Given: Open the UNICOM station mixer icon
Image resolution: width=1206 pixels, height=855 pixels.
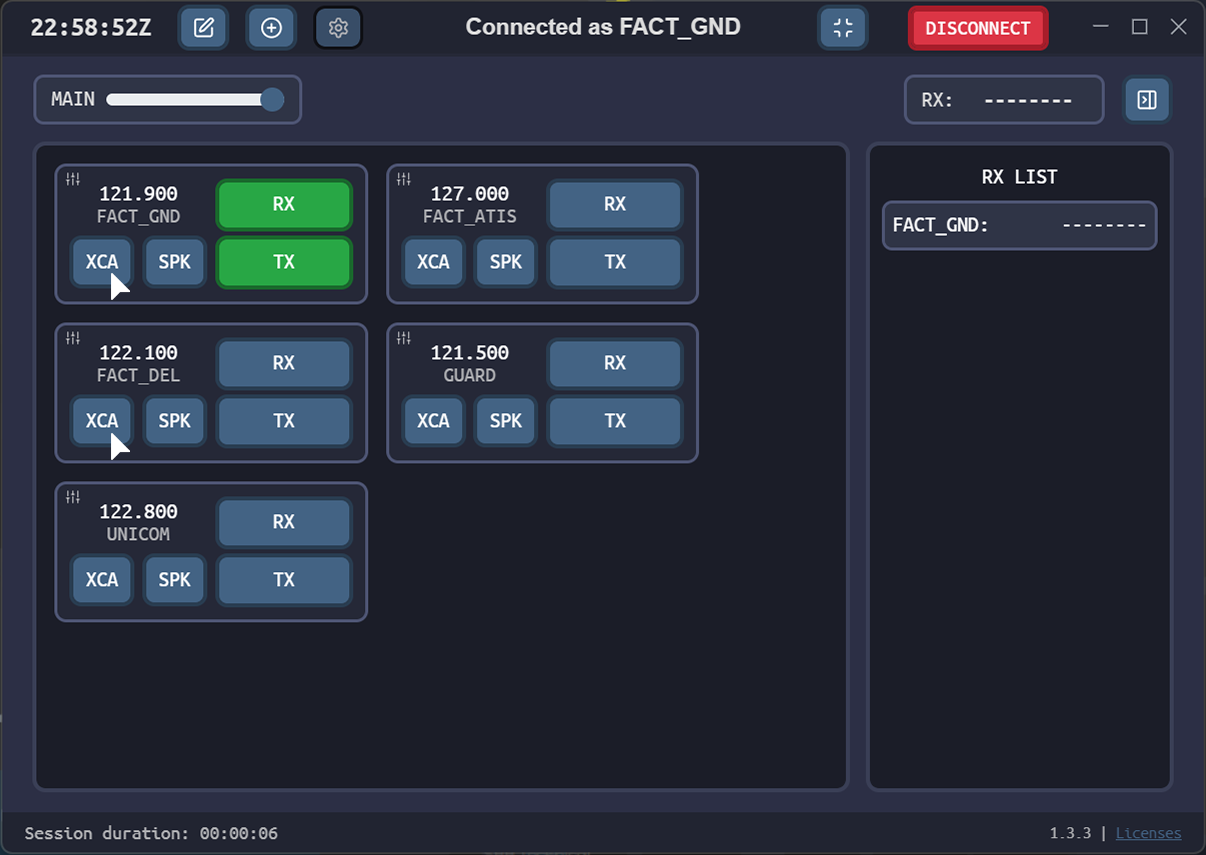Looking at the screenshot, I should click(73, 497).
